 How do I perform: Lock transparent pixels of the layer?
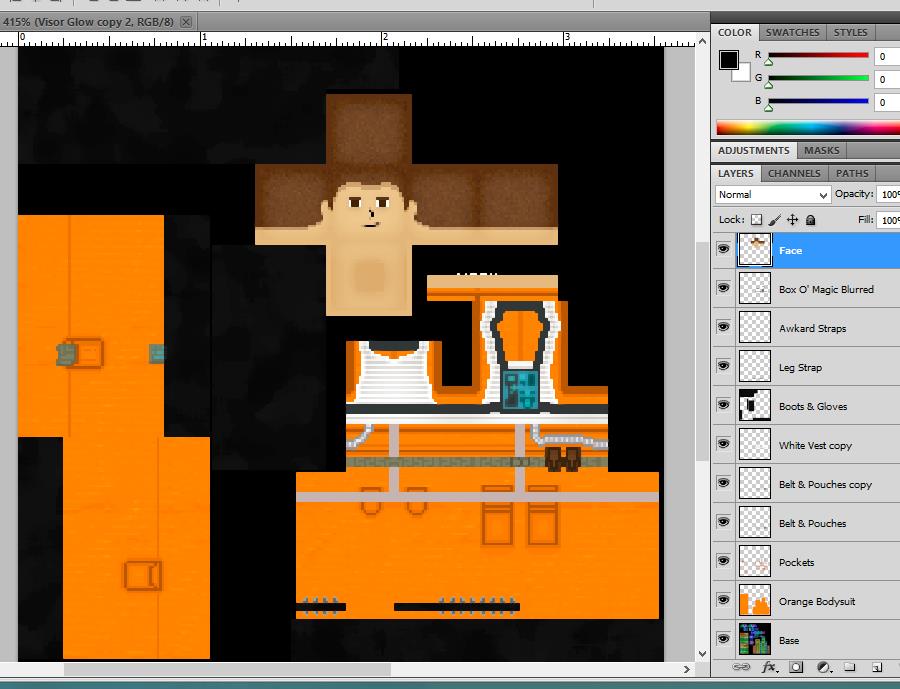click(757, 220)
